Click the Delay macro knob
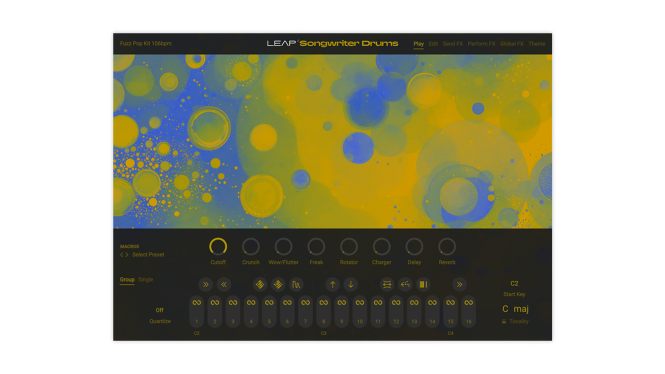 [414, 246]
